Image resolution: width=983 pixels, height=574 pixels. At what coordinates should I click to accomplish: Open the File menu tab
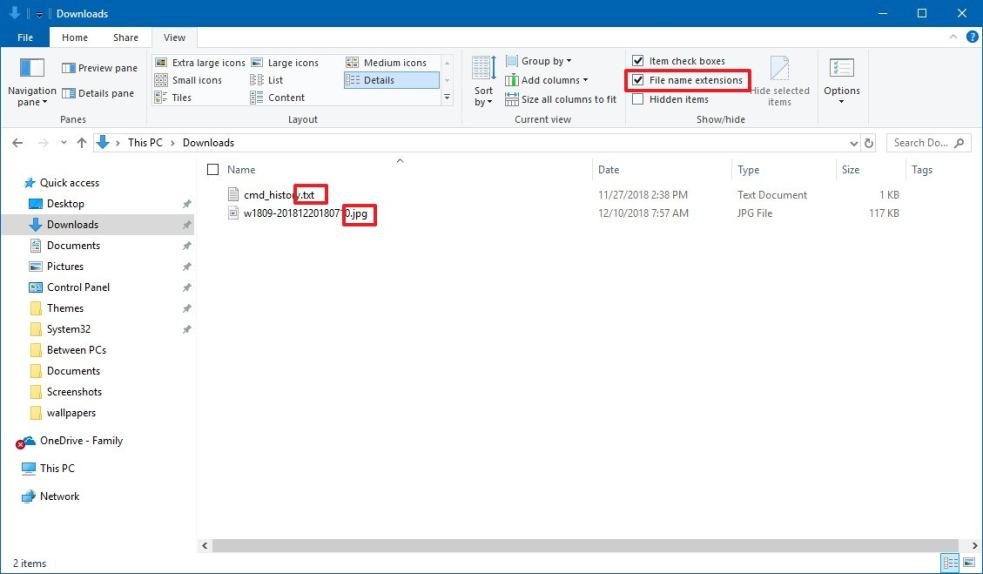[27, 38]
